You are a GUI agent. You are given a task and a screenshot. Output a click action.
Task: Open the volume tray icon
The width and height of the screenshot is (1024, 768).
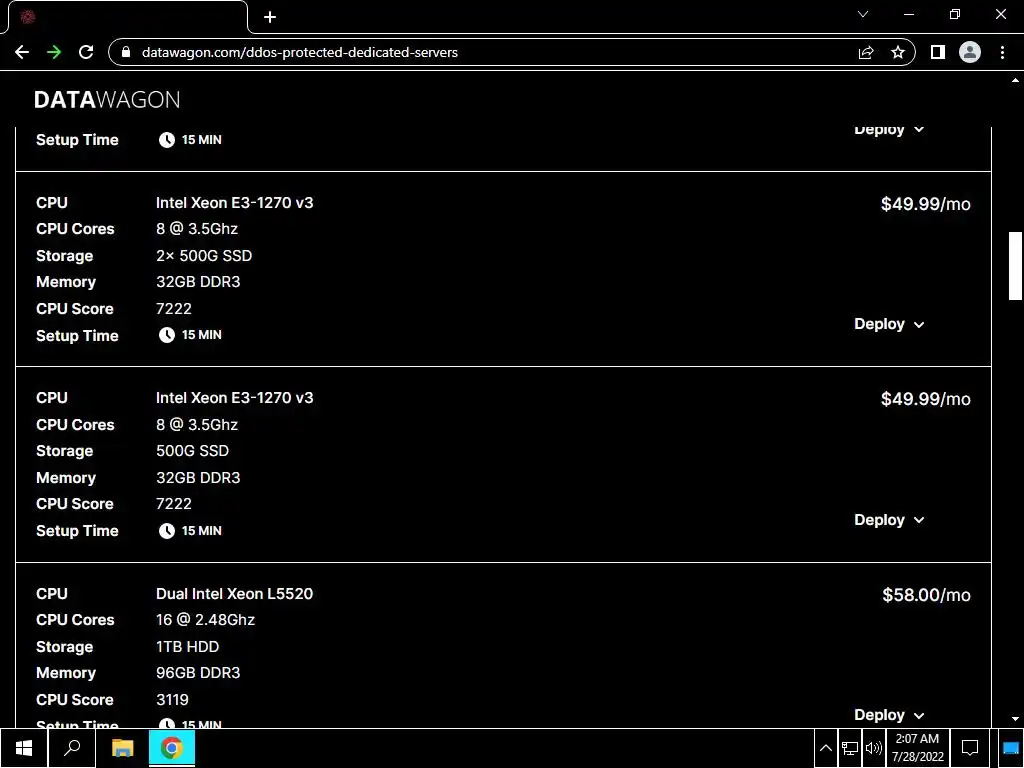873,748
